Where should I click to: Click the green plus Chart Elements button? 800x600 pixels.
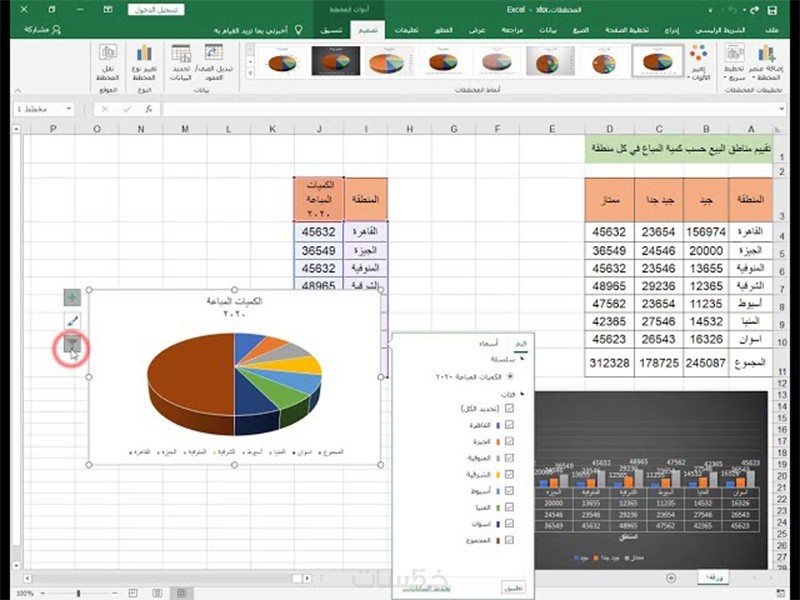tap(72, 297)
